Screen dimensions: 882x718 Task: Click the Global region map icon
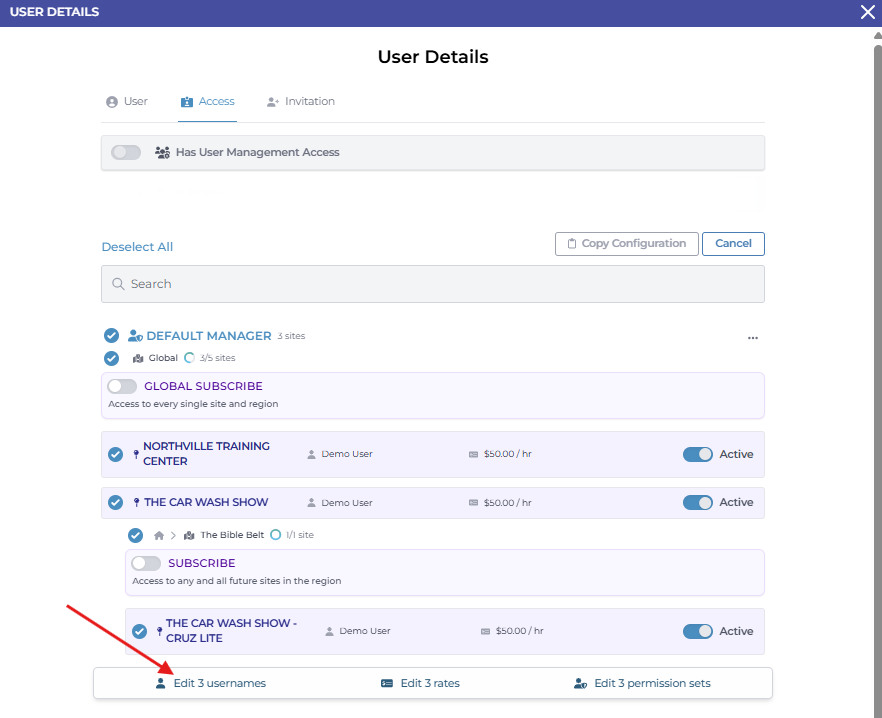(x=138, y=358)
